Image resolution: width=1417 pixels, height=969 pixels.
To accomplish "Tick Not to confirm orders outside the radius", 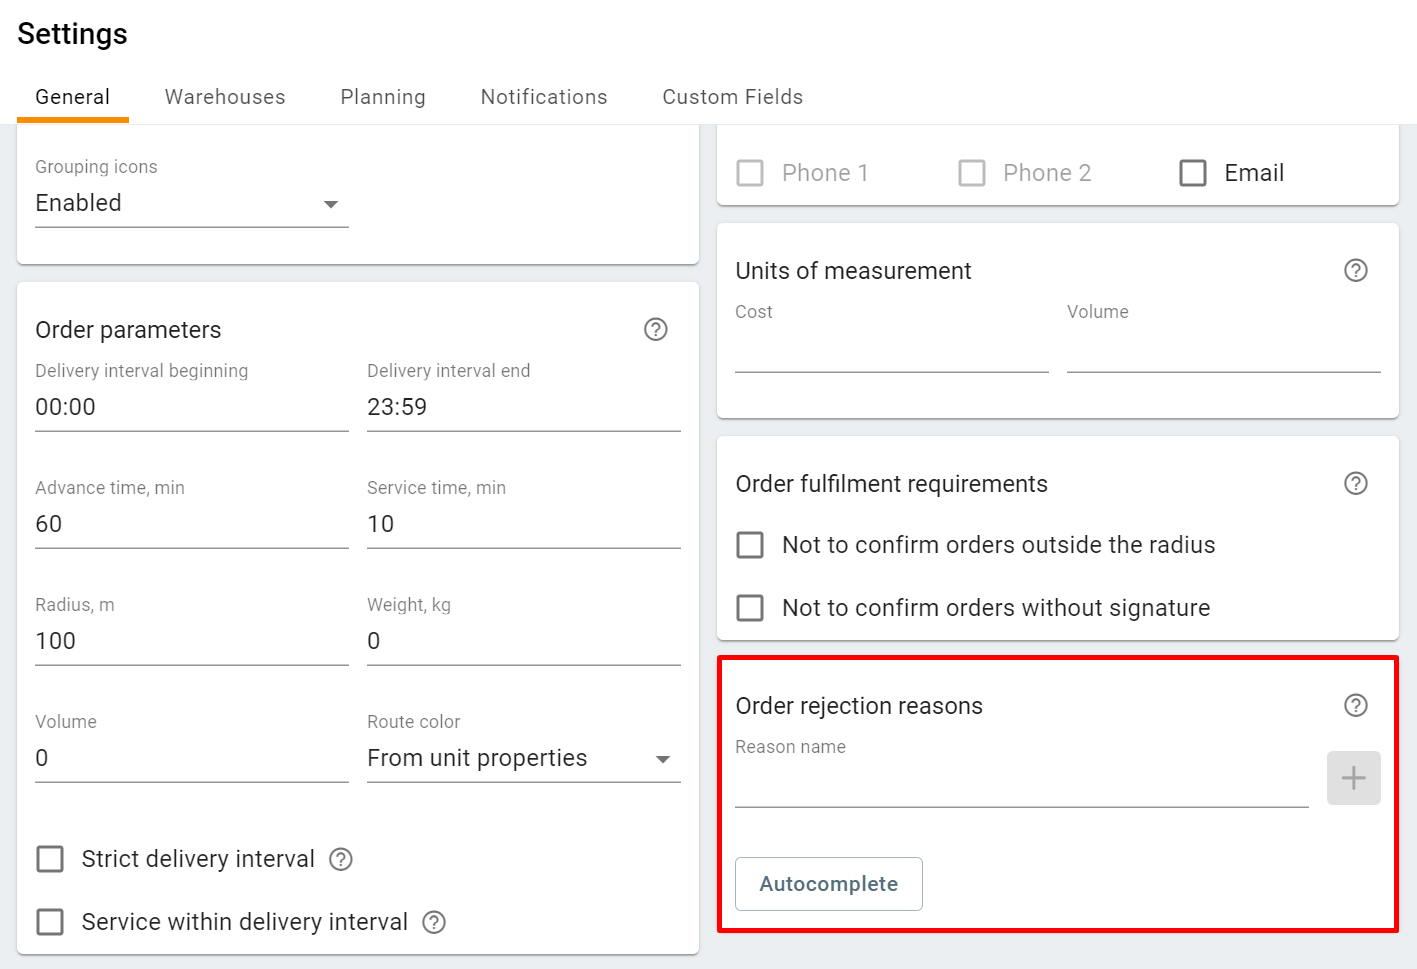I will point(750,545).
